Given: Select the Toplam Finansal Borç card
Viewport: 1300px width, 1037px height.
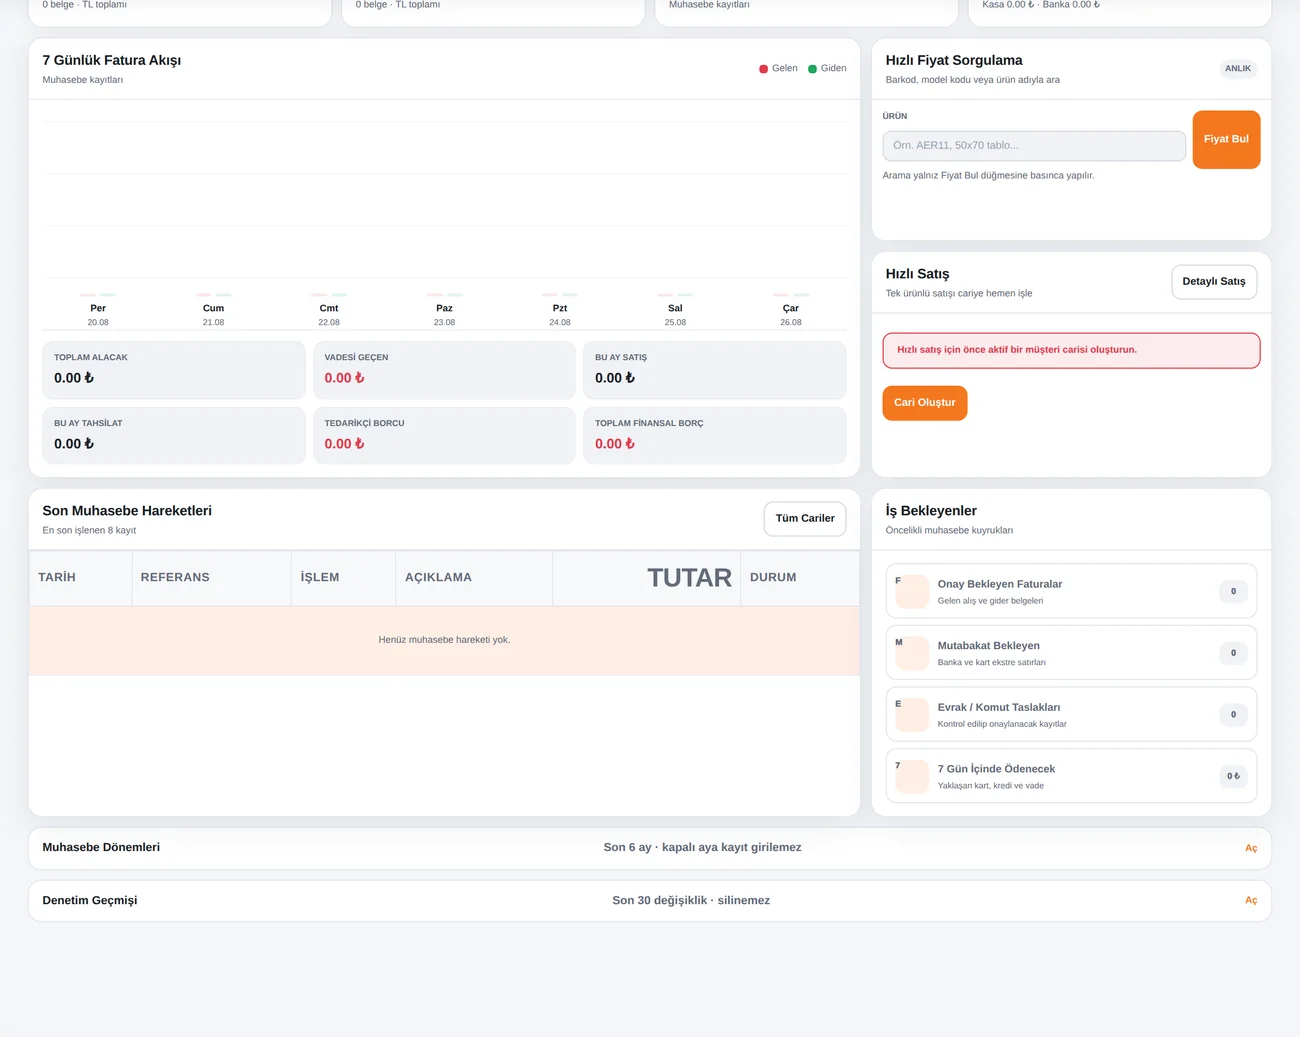Looking at the screenshot, I should coord(714,435).
